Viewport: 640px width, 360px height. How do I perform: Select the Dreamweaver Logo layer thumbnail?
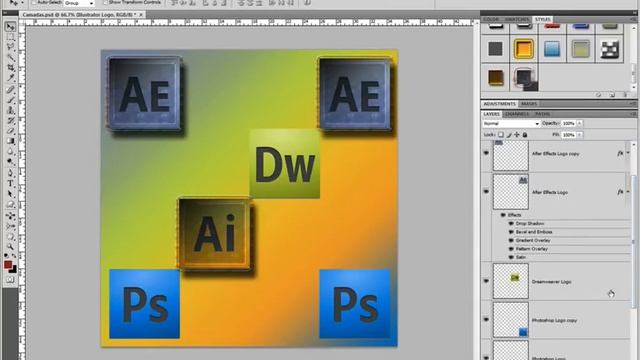511,281
